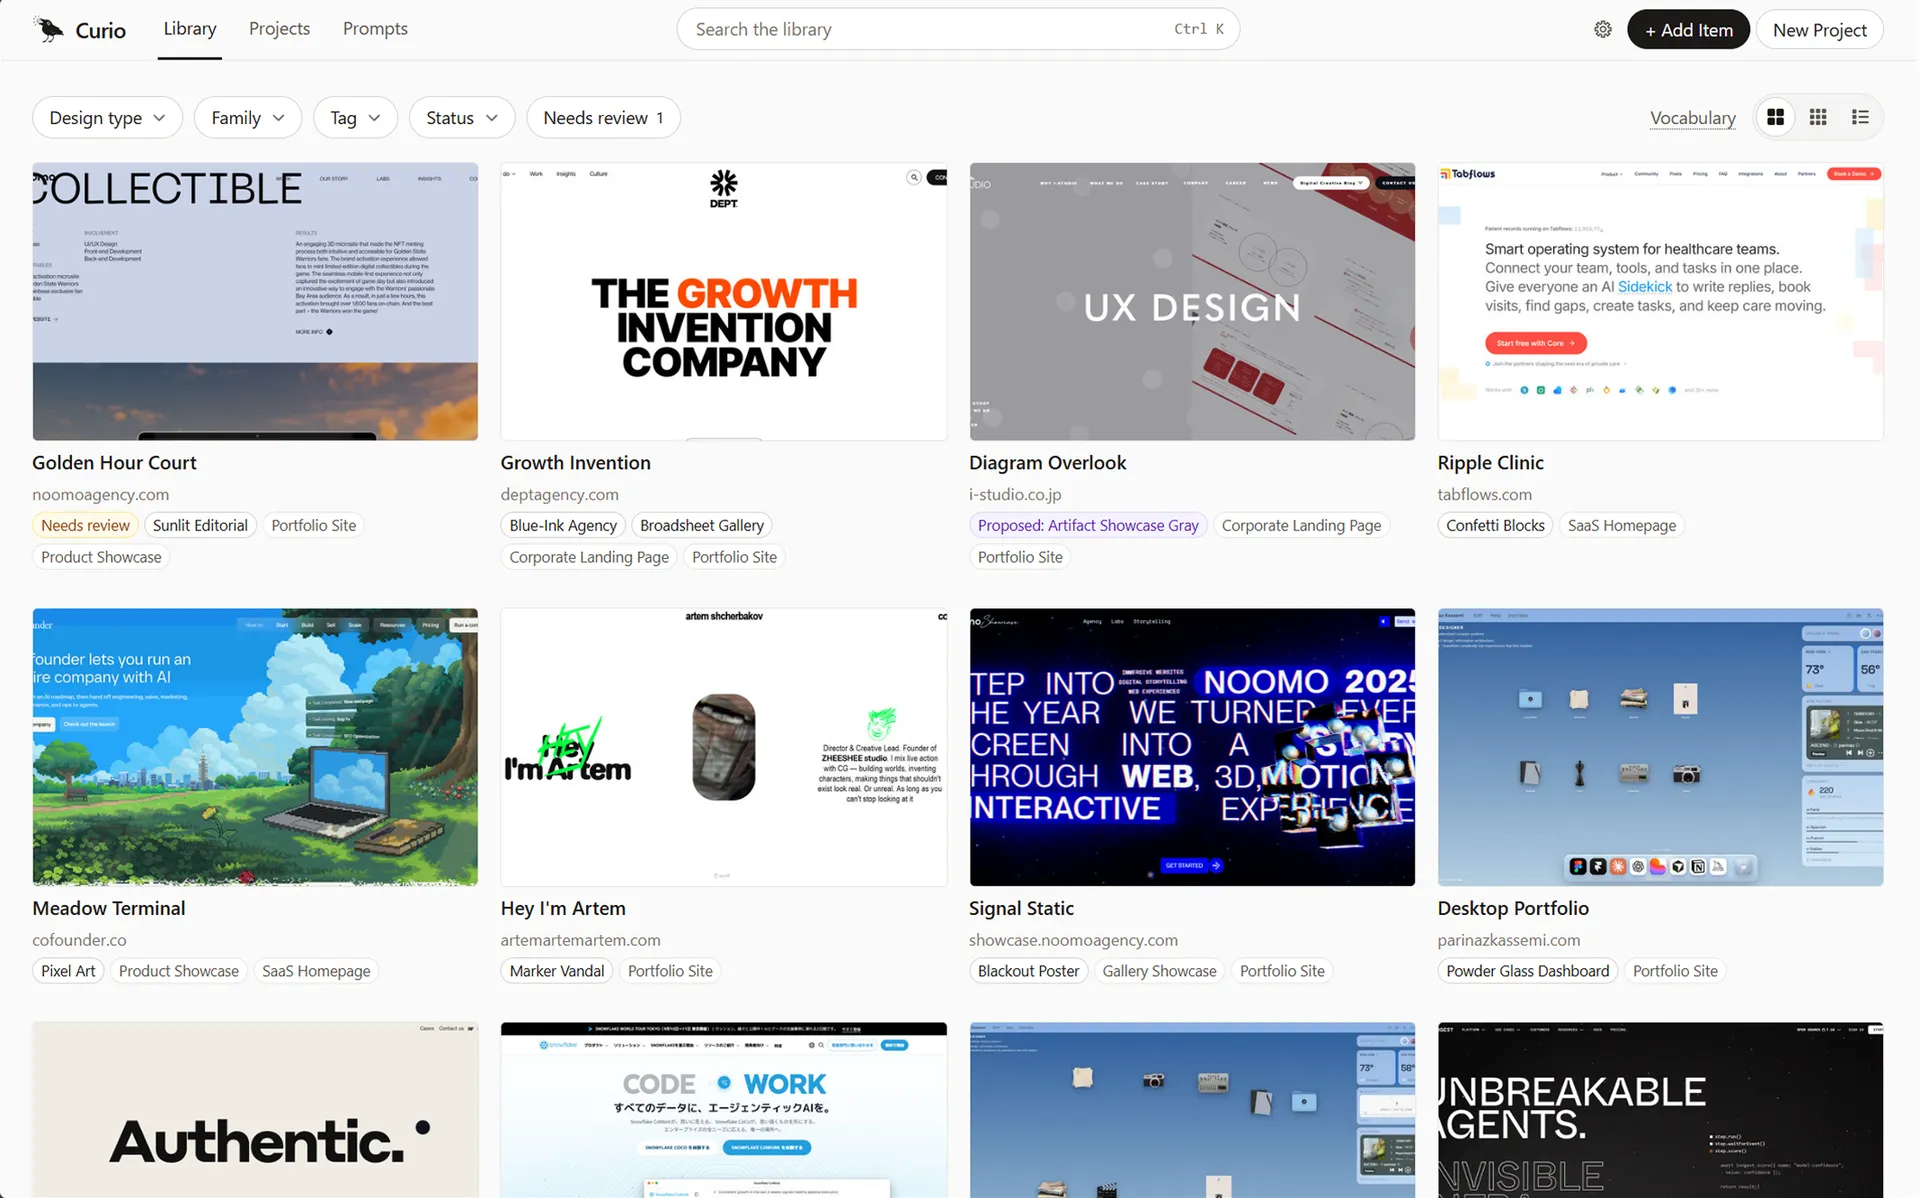
Task: Click the artemartemartem.com source link
Action: [x=580, y=940]
